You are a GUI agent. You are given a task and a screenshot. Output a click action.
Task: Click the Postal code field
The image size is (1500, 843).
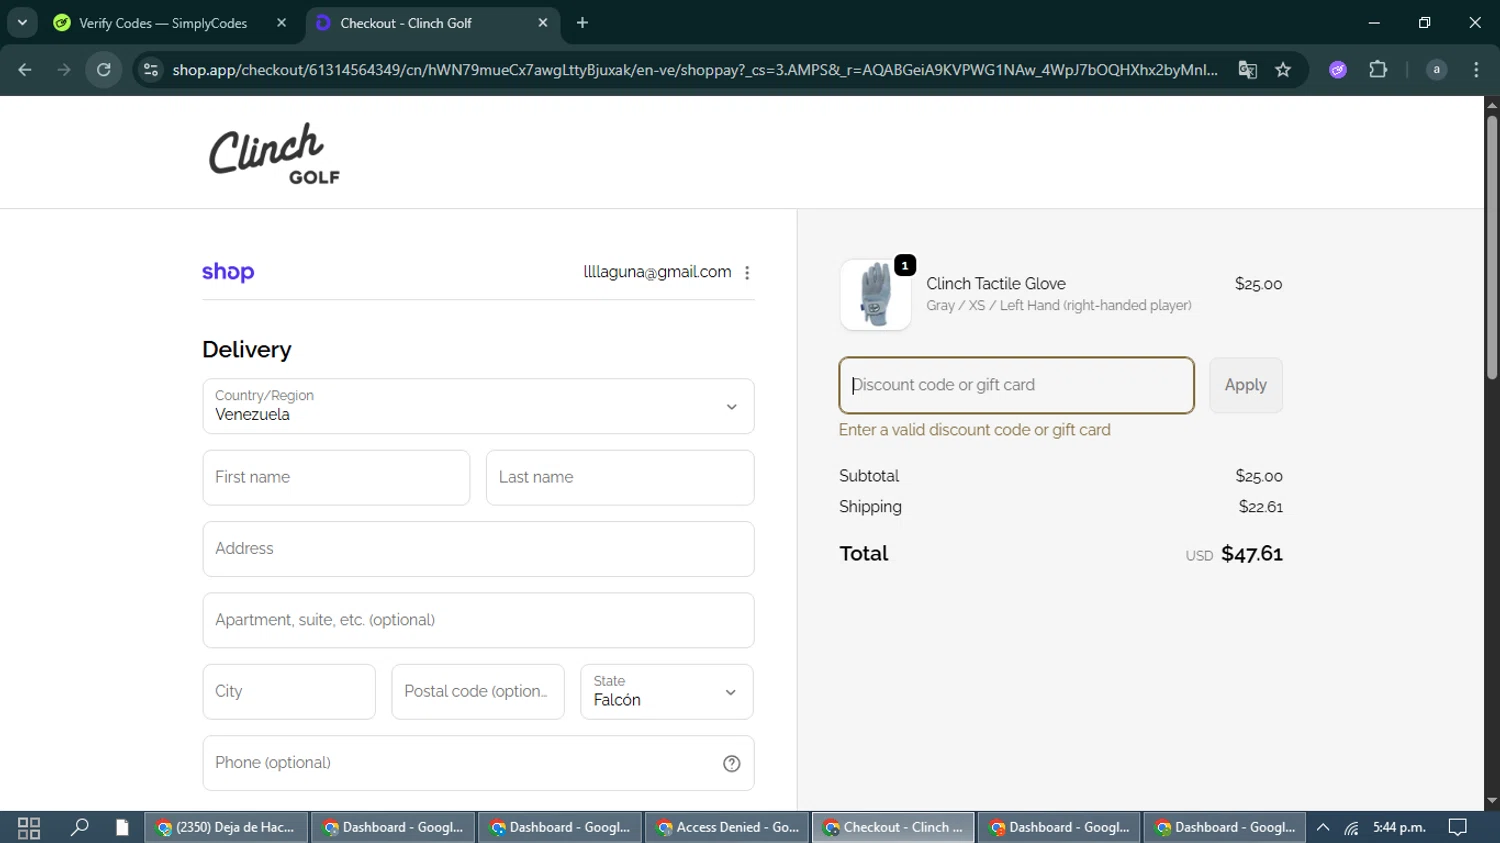[x=478, y=692]
